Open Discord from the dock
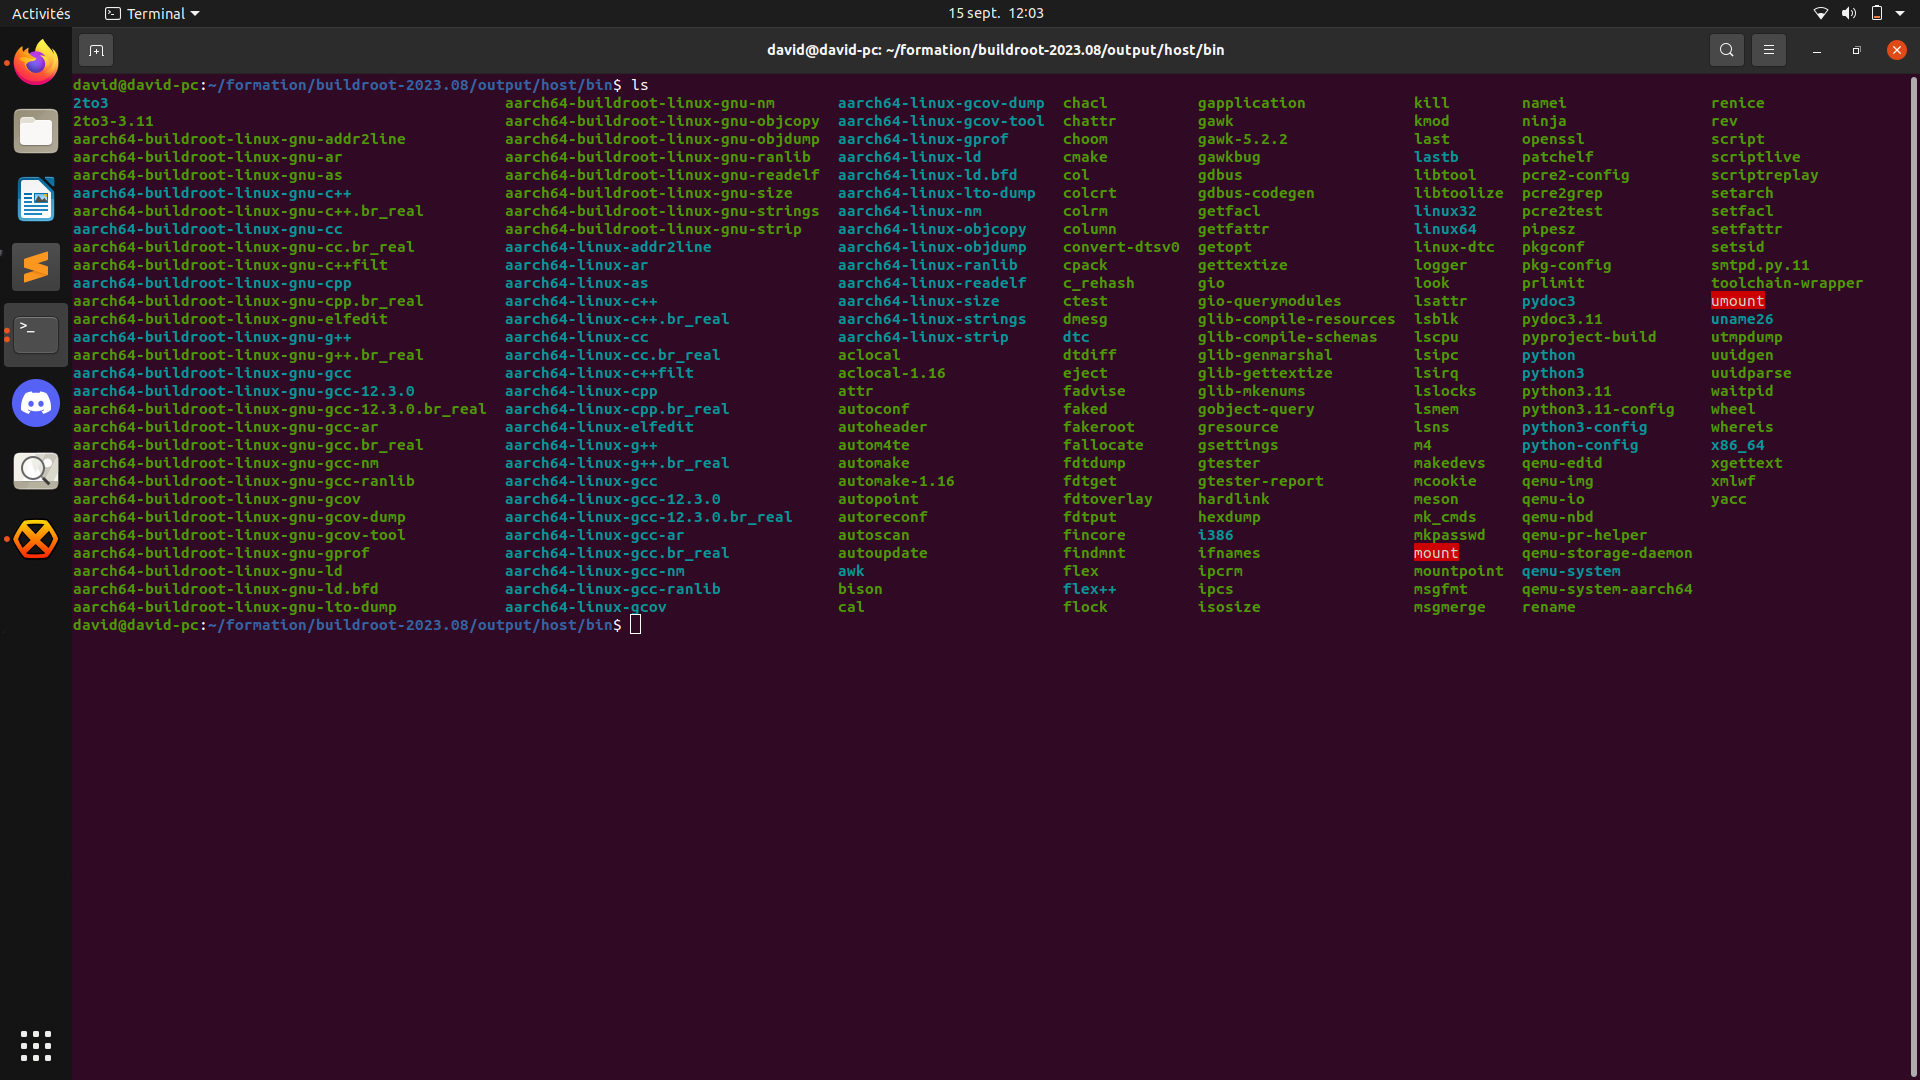 (36, 403)
